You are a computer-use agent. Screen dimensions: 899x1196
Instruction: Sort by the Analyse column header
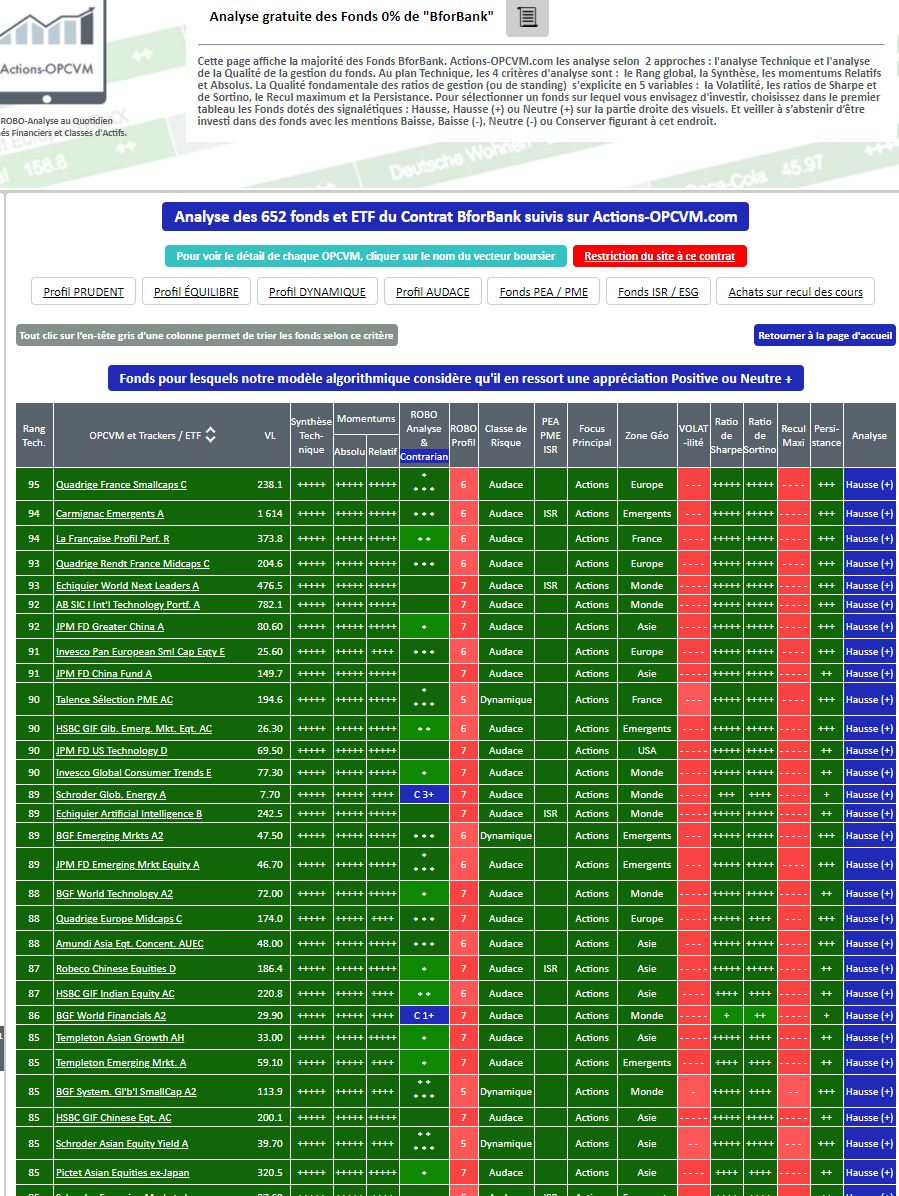[x=869, y=436]
